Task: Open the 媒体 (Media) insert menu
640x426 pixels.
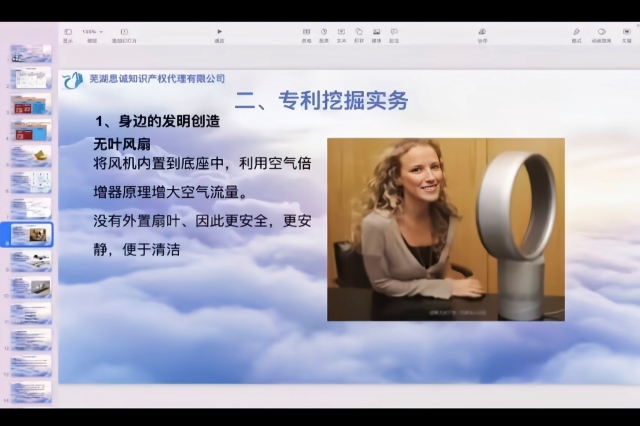Action: tap(376, 34)
